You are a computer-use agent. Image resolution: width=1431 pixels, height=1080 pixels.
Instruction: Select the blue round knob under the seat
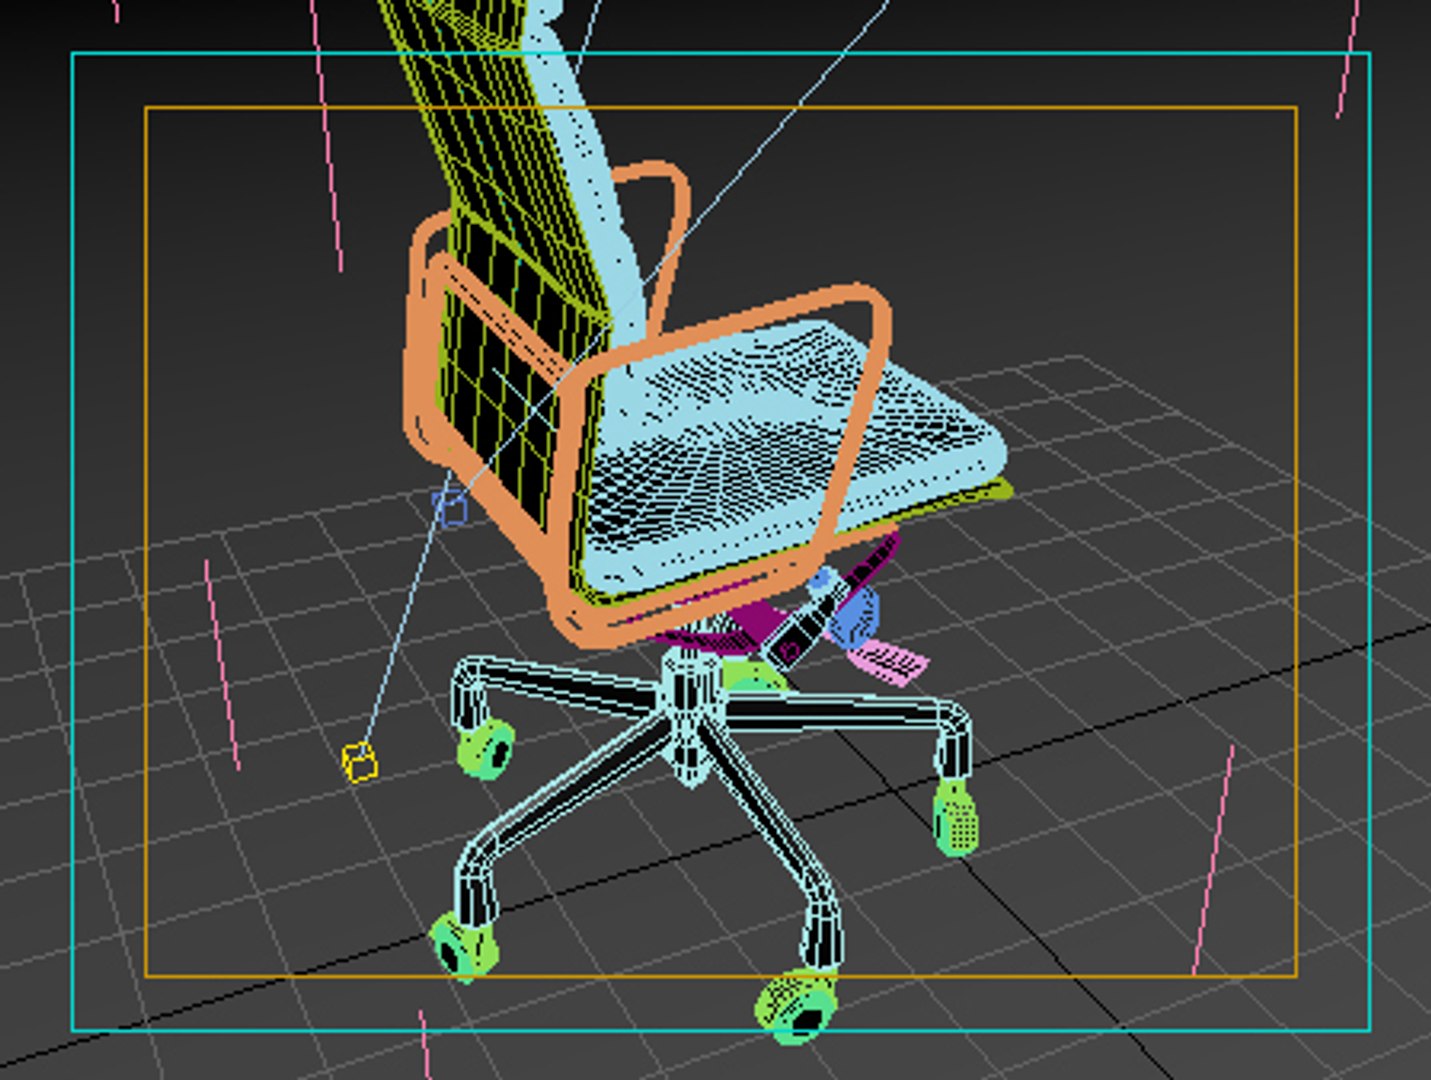click(x=855, y=615)
